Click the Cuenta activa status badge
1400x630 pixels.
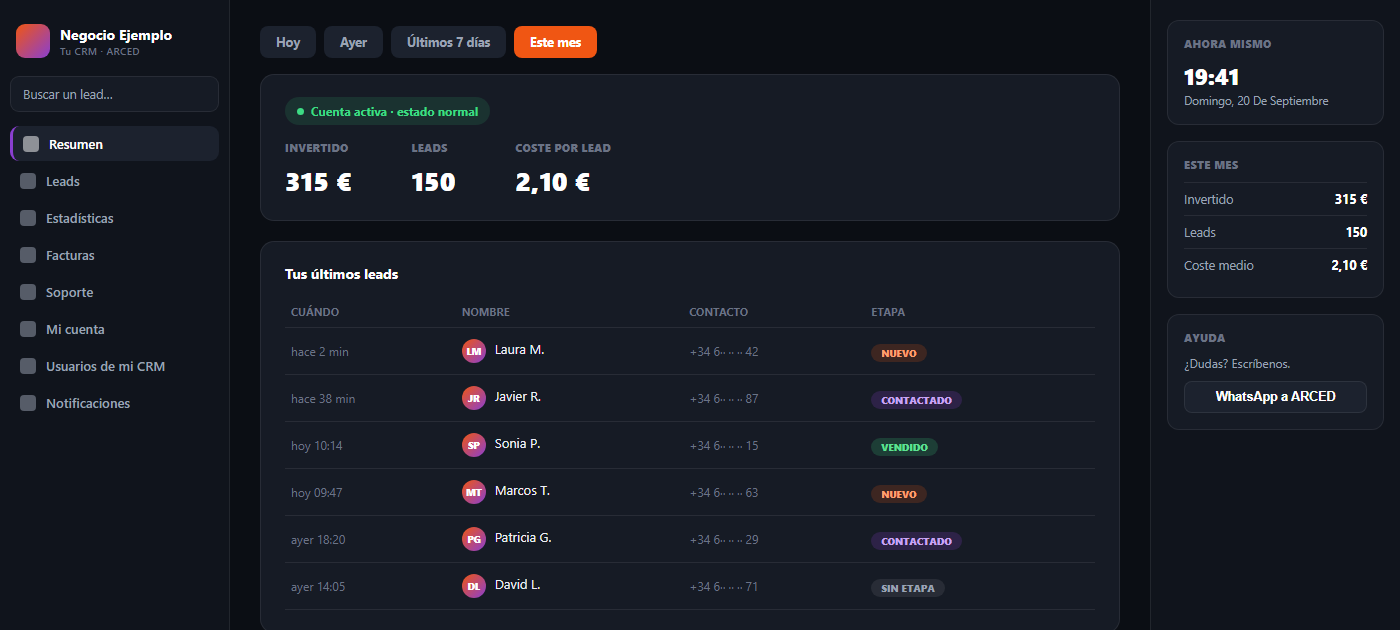point(387,111)
